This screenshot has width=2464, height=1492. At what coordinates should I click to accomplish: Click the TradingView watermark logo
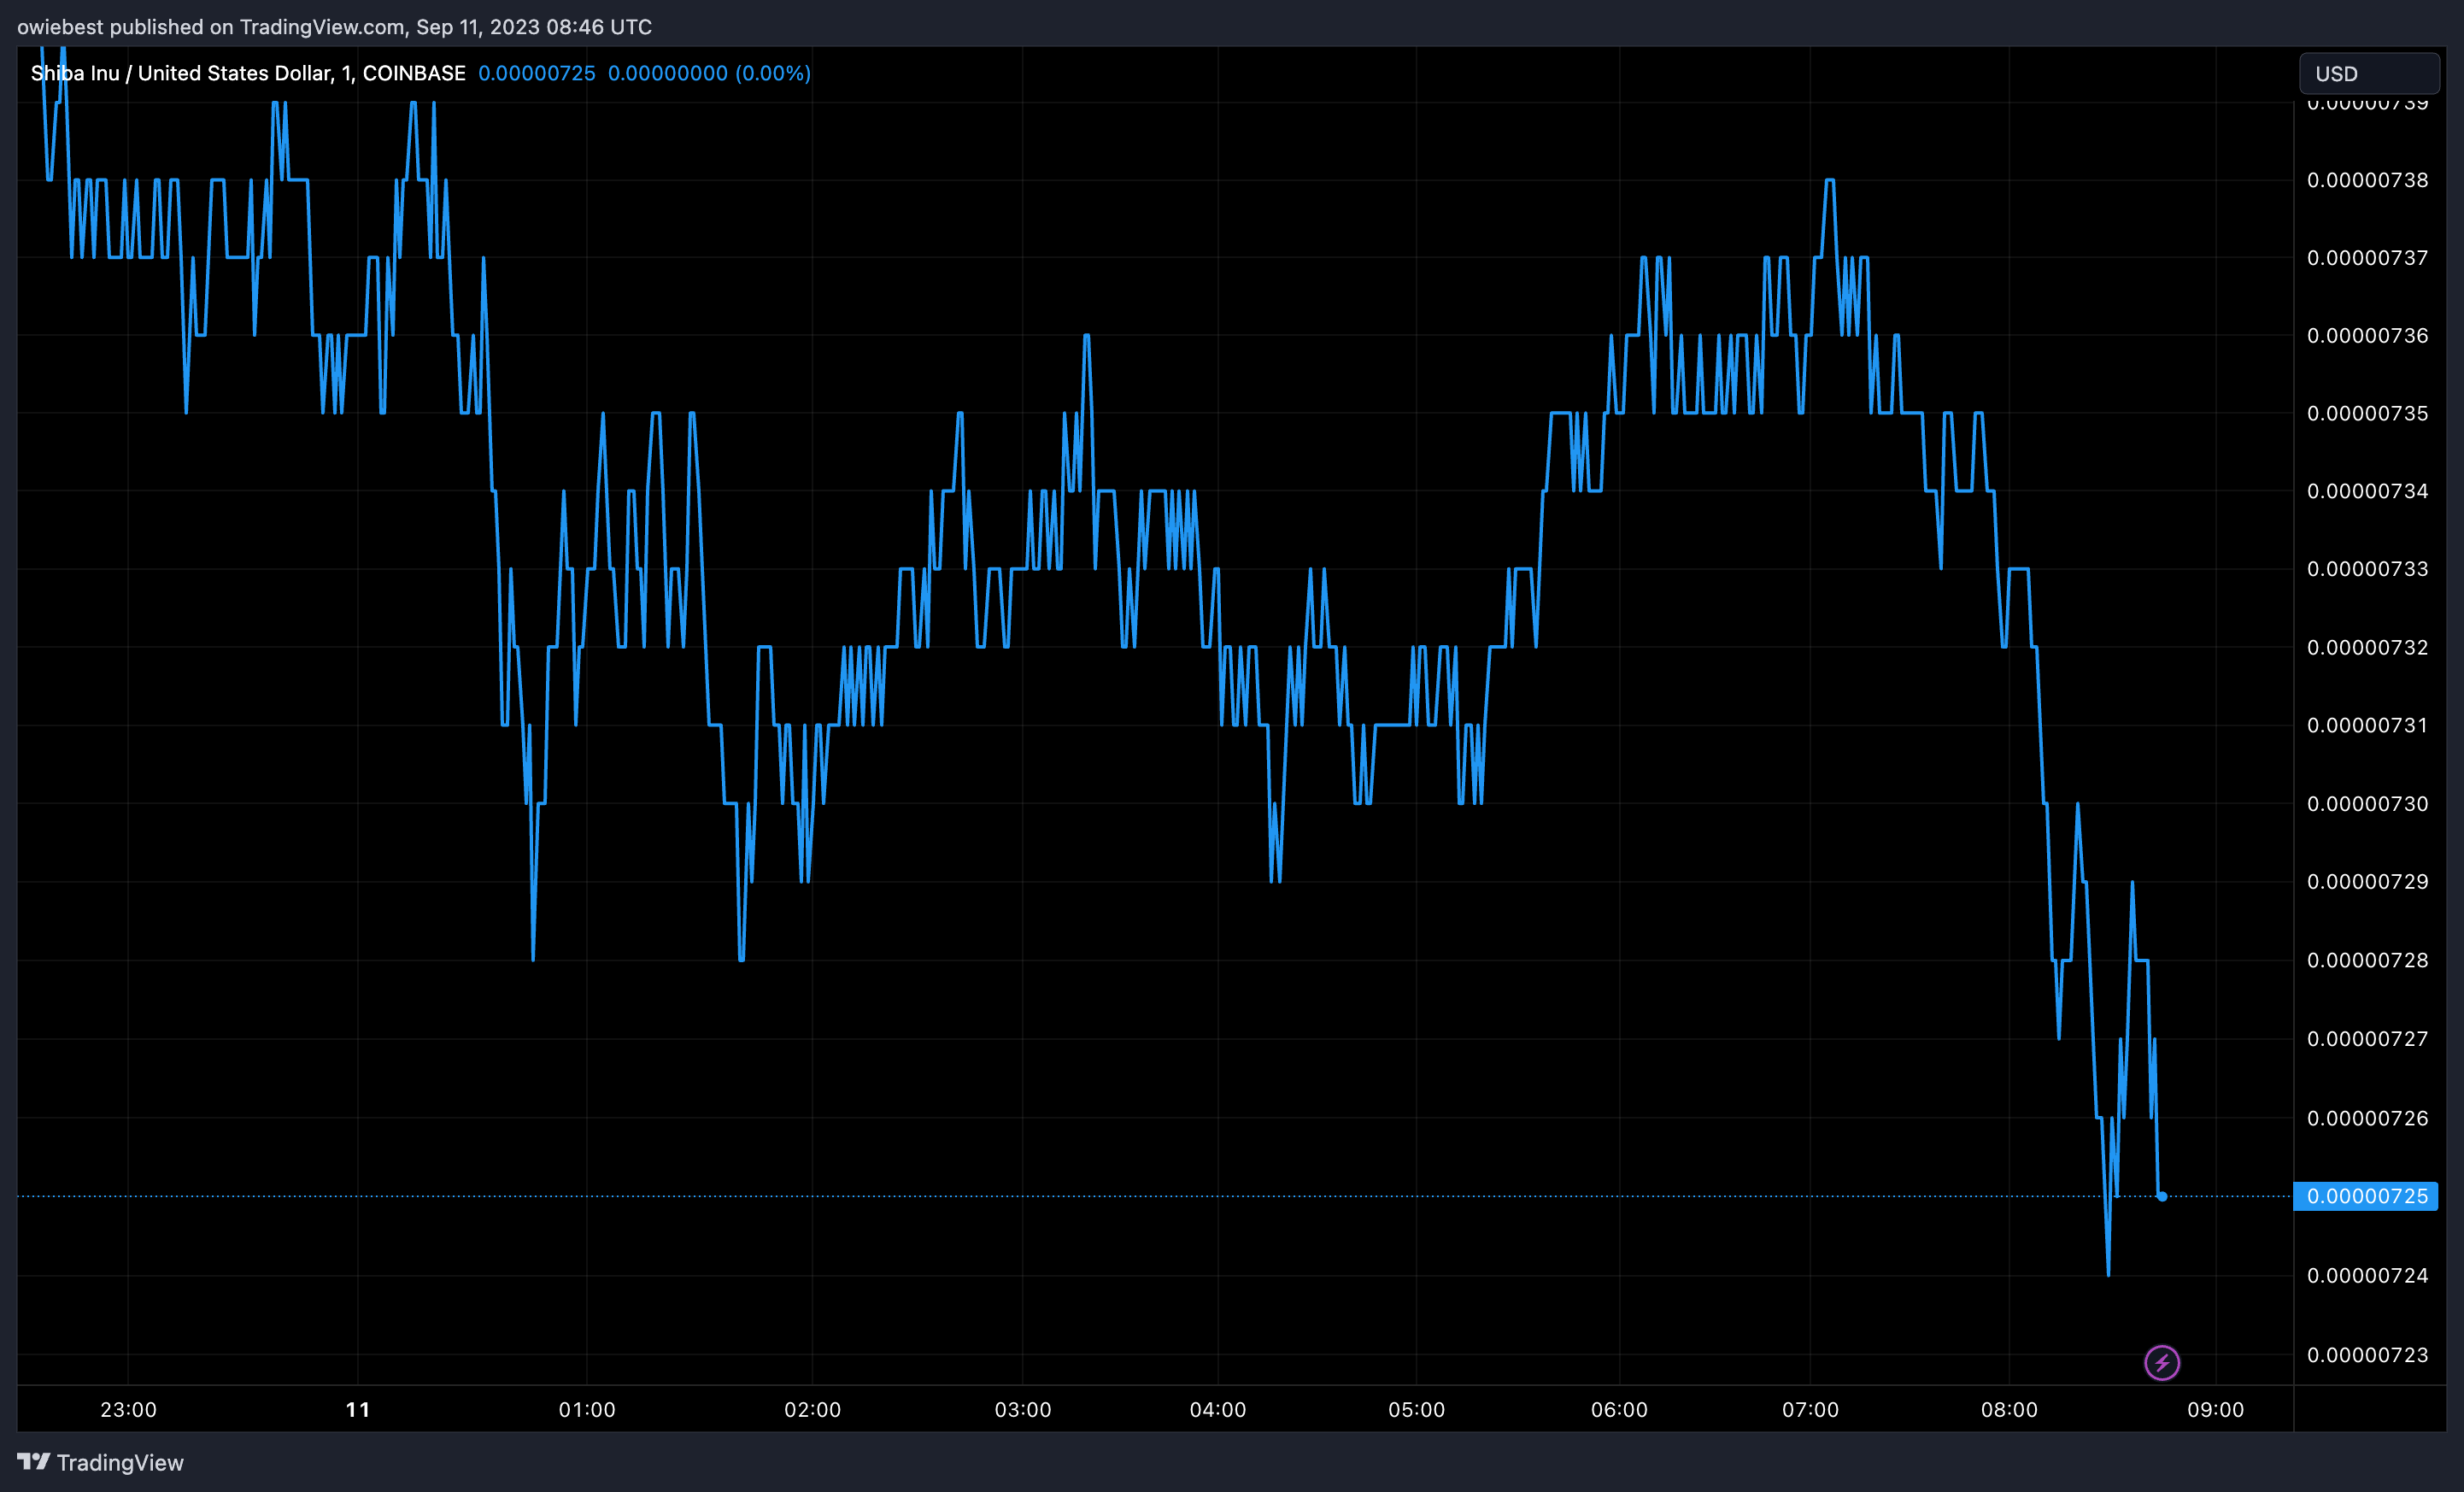click(32, 1460)
